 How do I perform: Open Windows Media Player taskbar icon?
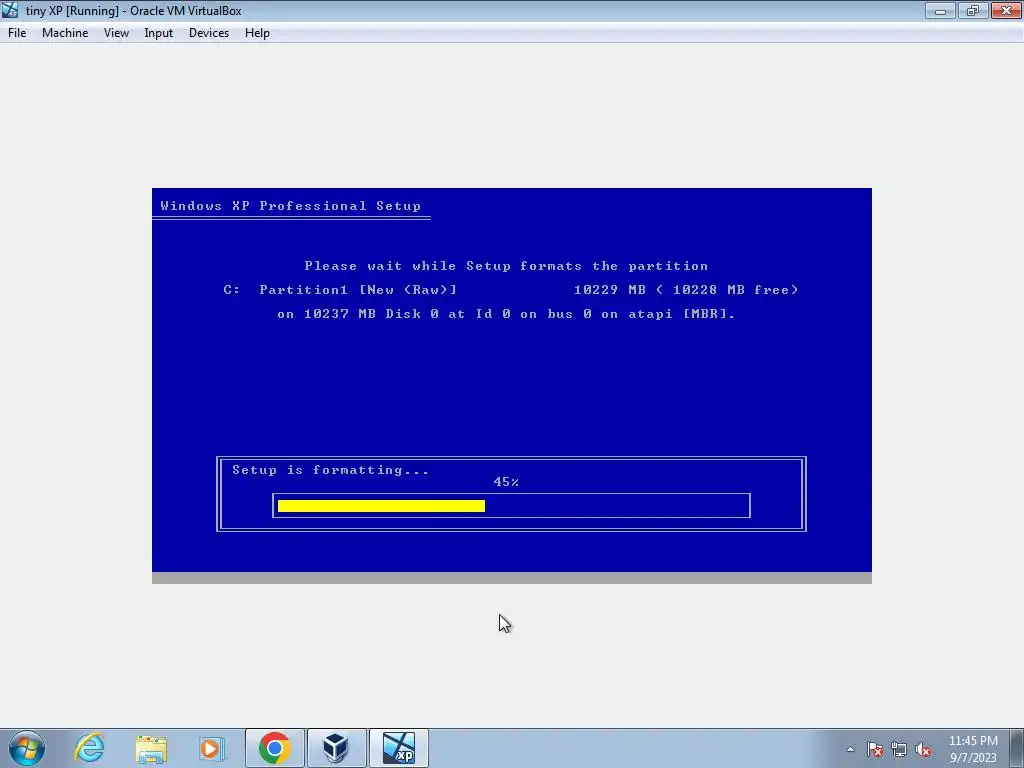click(x=212, y=748)
